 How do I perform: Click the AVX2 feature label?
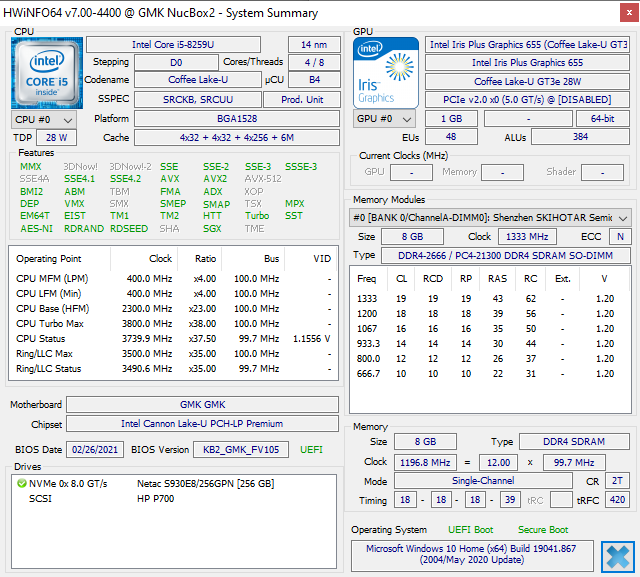click(215, 179)
